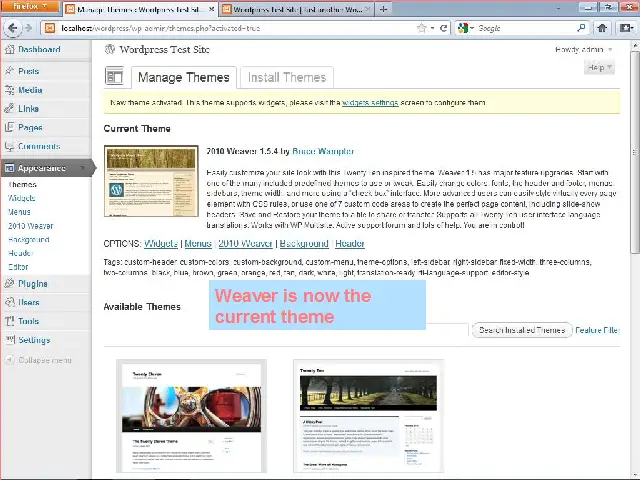Image resolution: width=640 pixels, height=480 pixels.
Task: Click the Appearance icon in sidebar
Action: pos(9,168)
